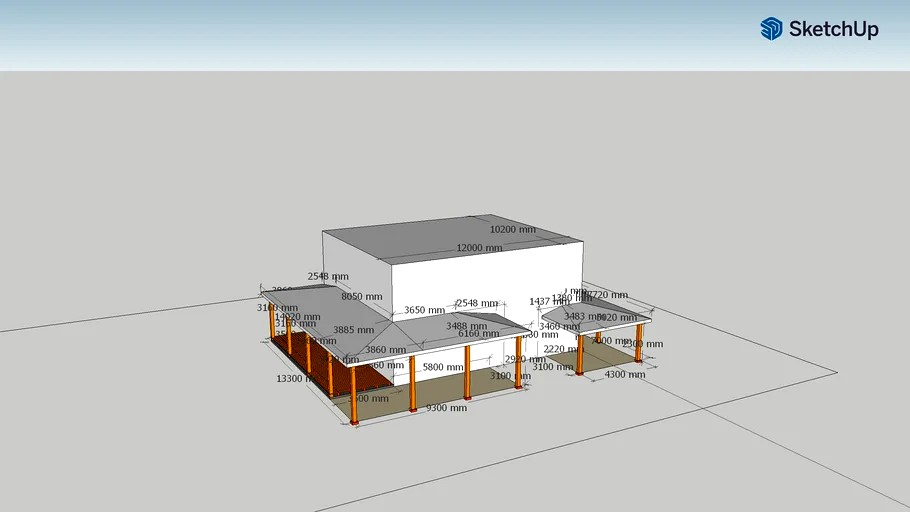
Task: Select the 4300 mm dimension label
Action: (x=625, y=374)
